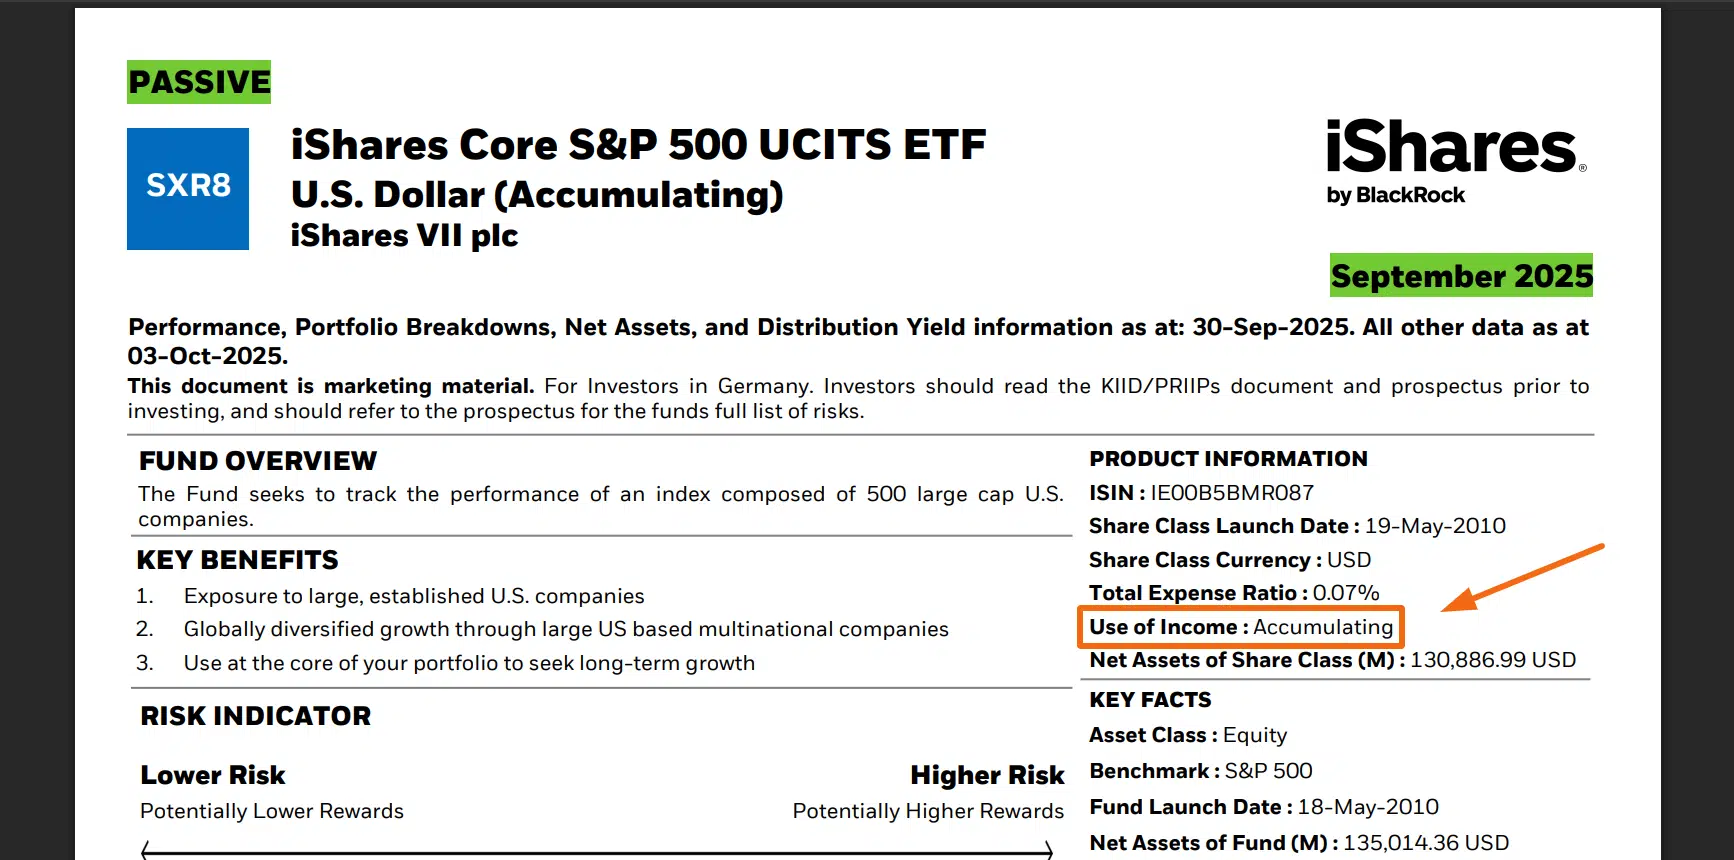Click the Net Assets of Fund value
1734x860 pixels.
point(1425,843)
